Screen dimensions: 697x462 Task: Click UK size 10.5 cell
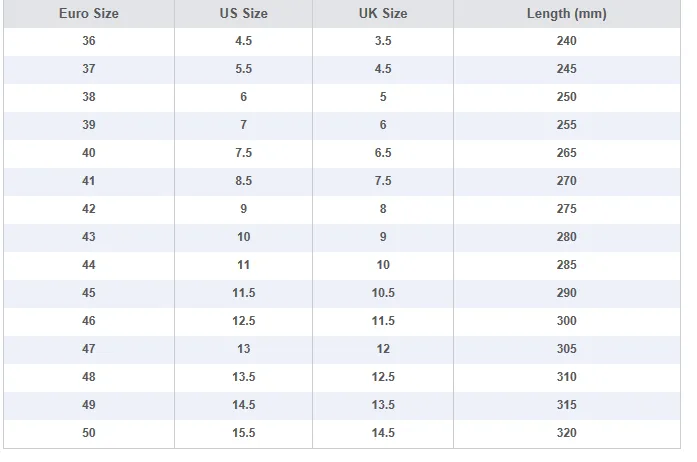pyautogui.click(x=383, y=293)
